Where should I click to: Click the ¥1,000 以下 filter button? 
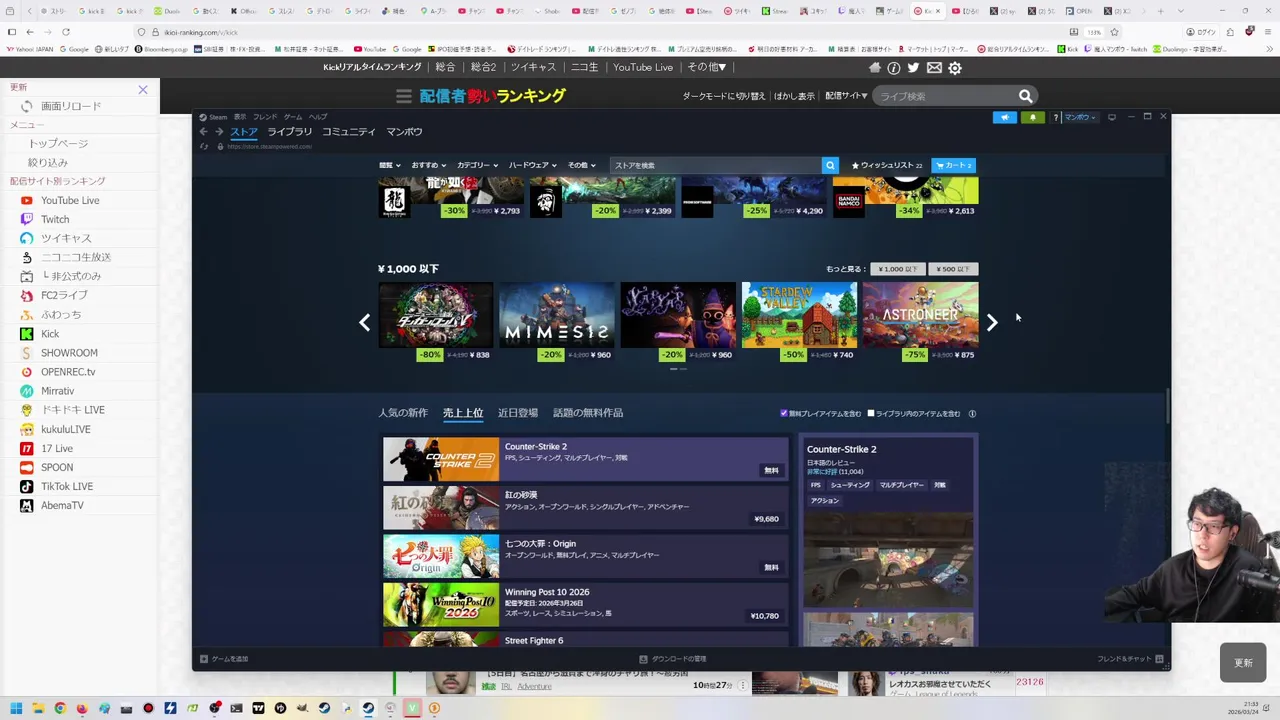point(897,269)
